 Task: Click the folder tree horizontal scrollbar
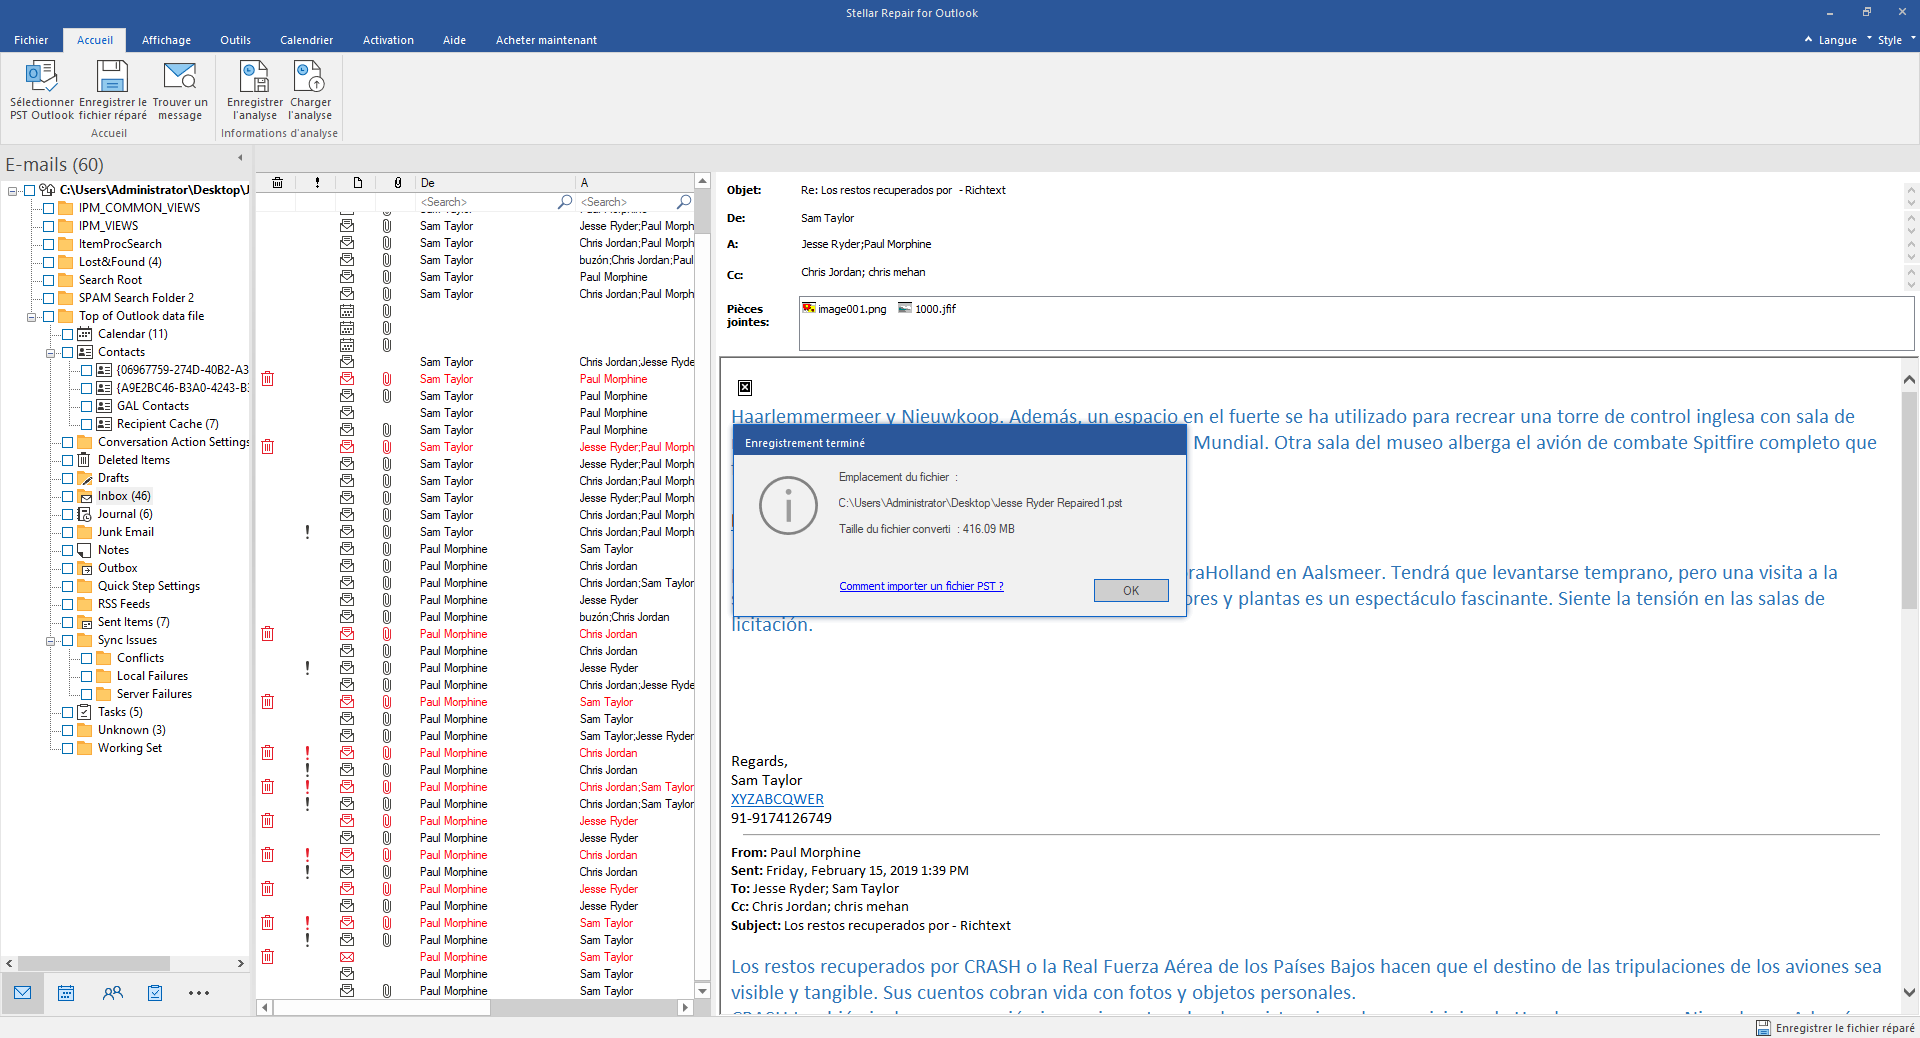point(95,964)
